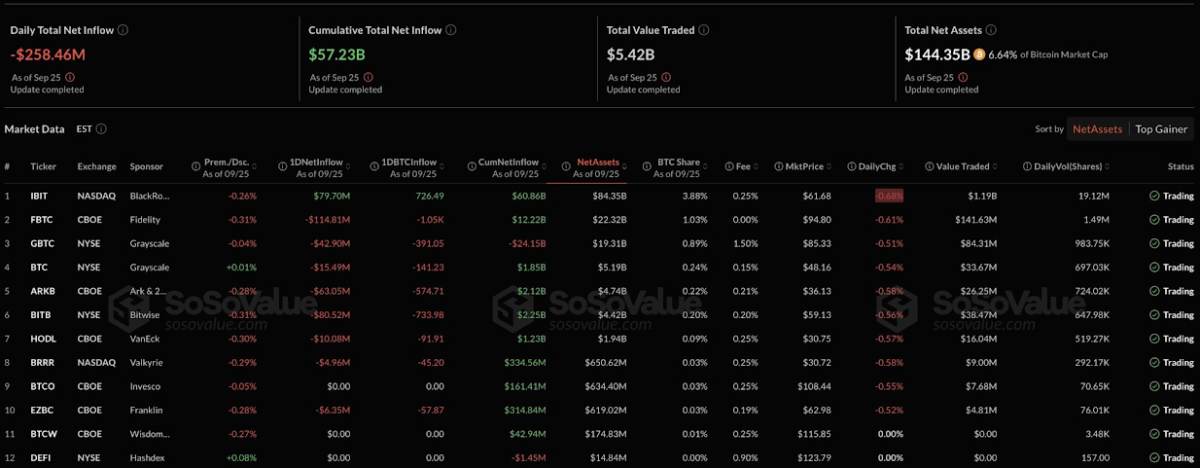Open info icon before Value Traded column

[928, 166]
